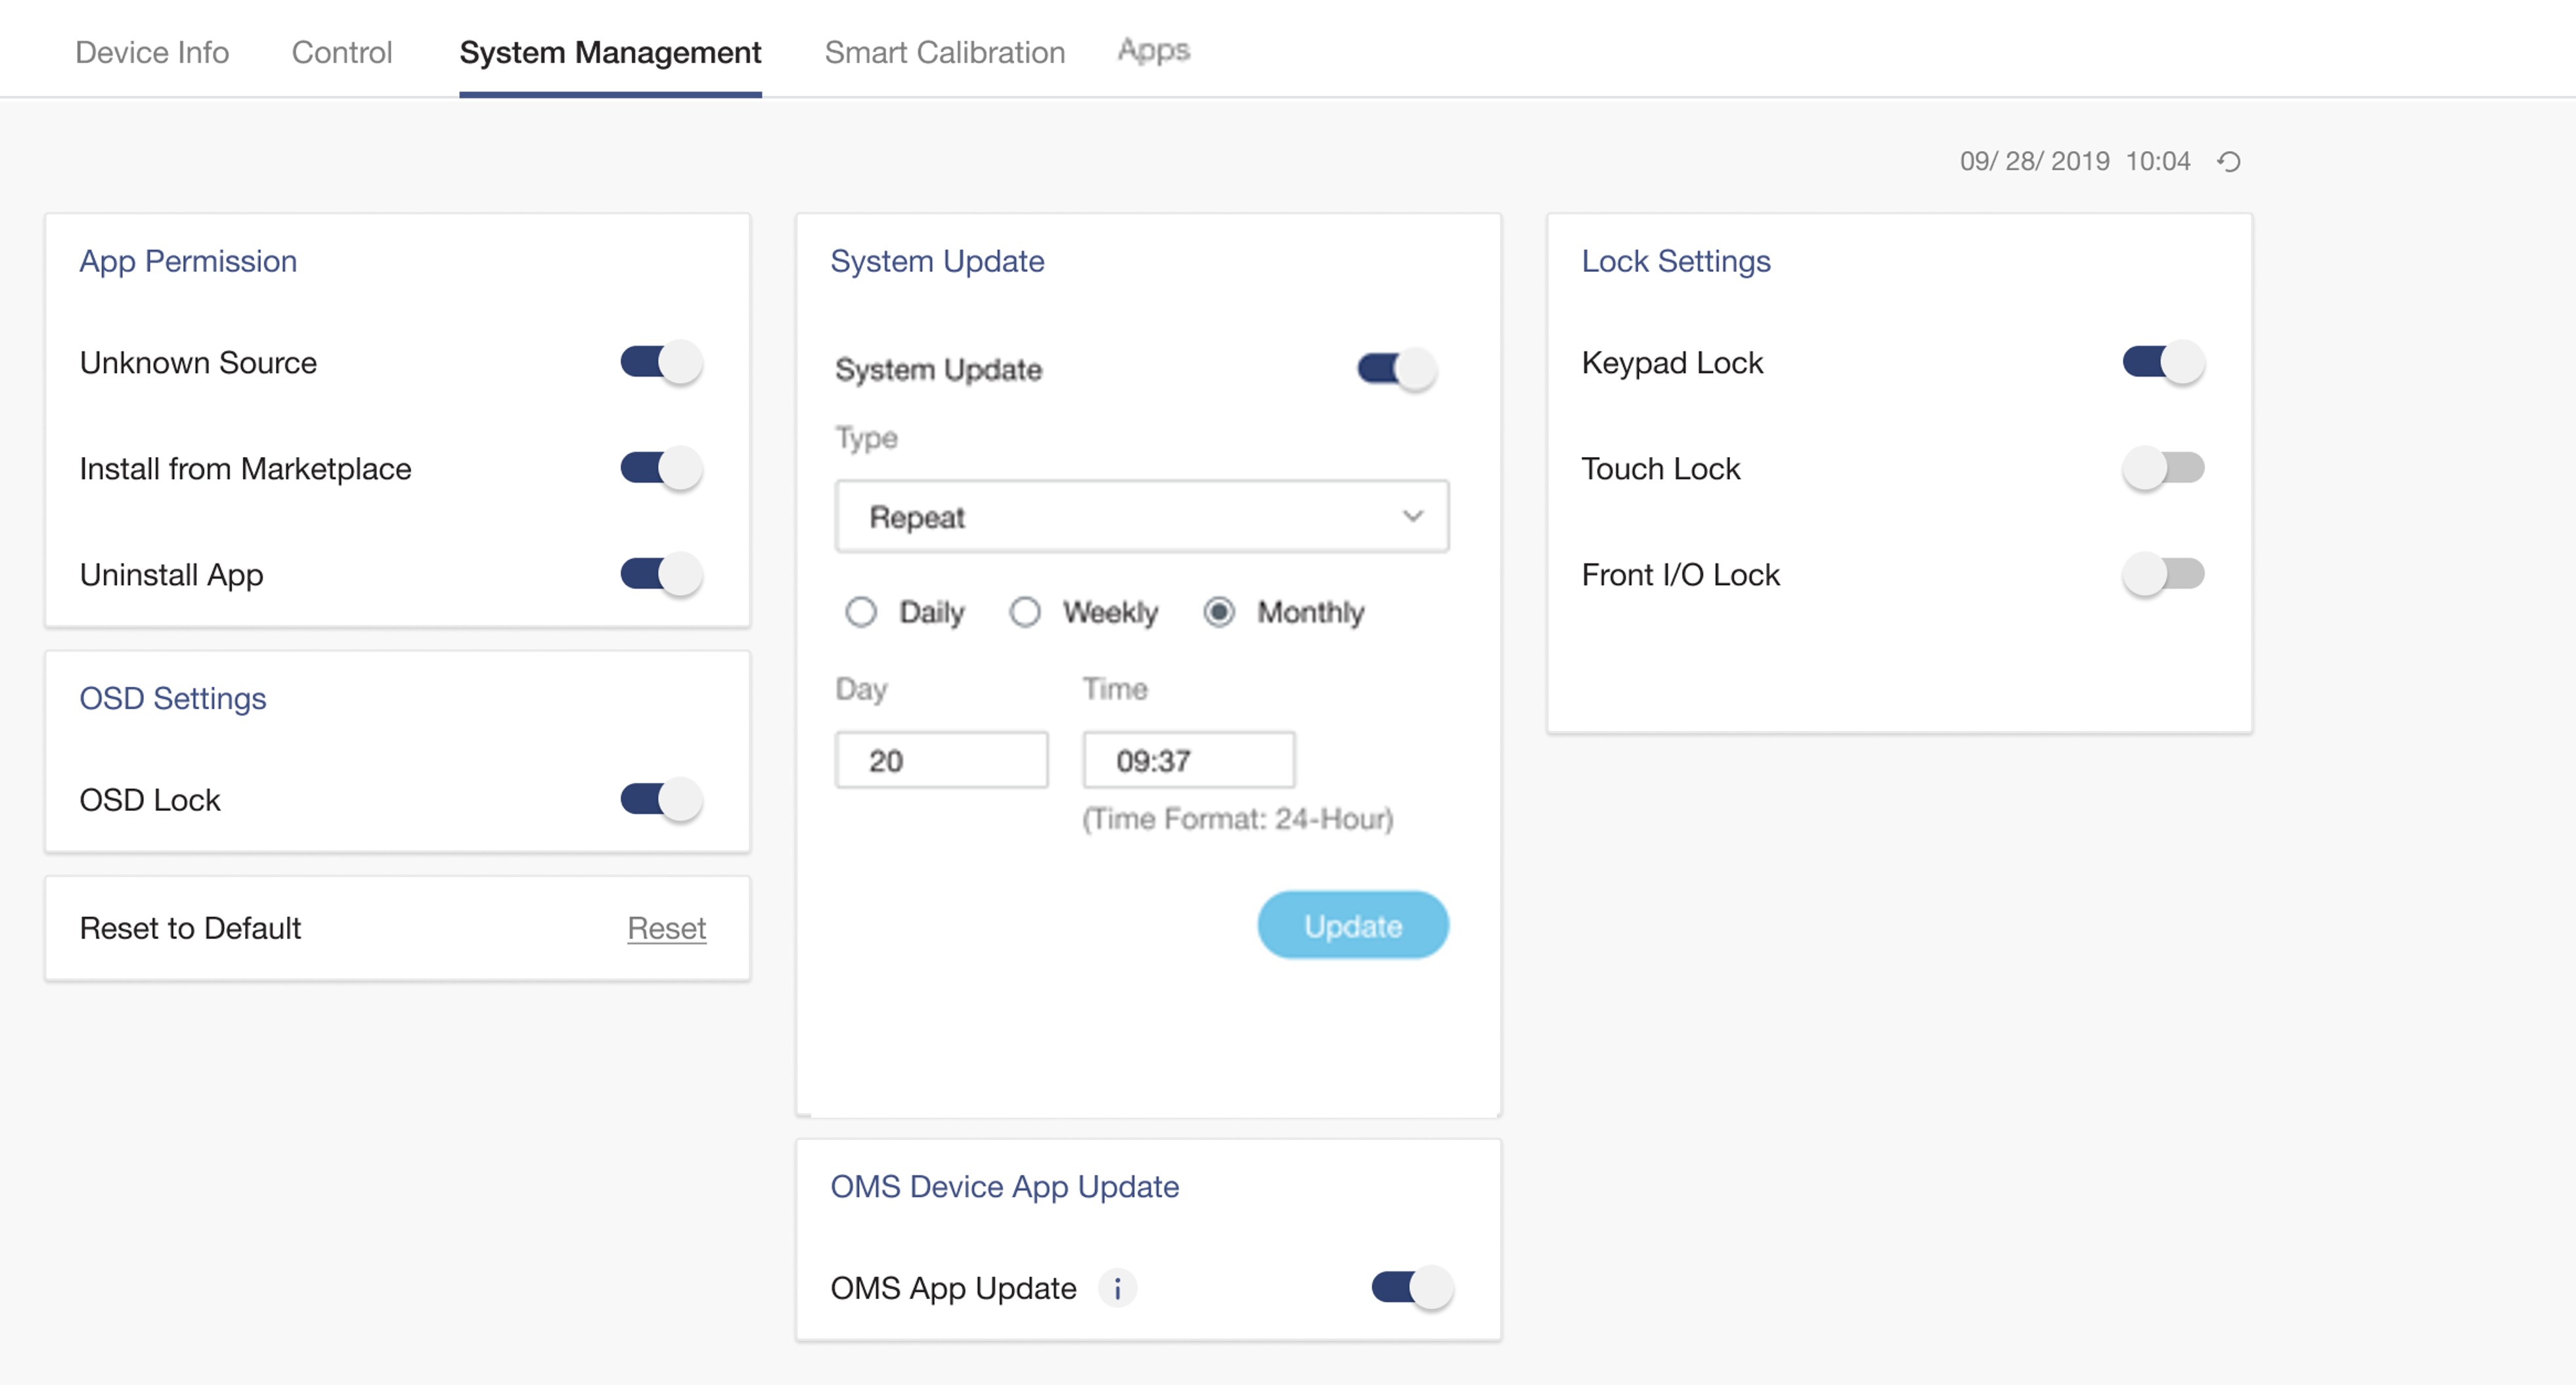Select the Monthly update schedule
This screenshot has width=2576, height=1385.
[x=1219, y=613]
